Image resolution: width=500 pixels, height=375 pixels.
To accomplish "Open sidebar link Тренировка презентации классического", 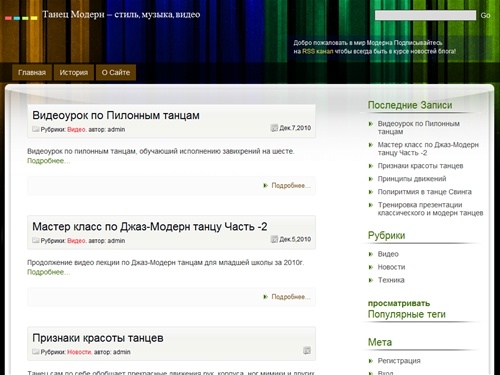I will (430, 209).
